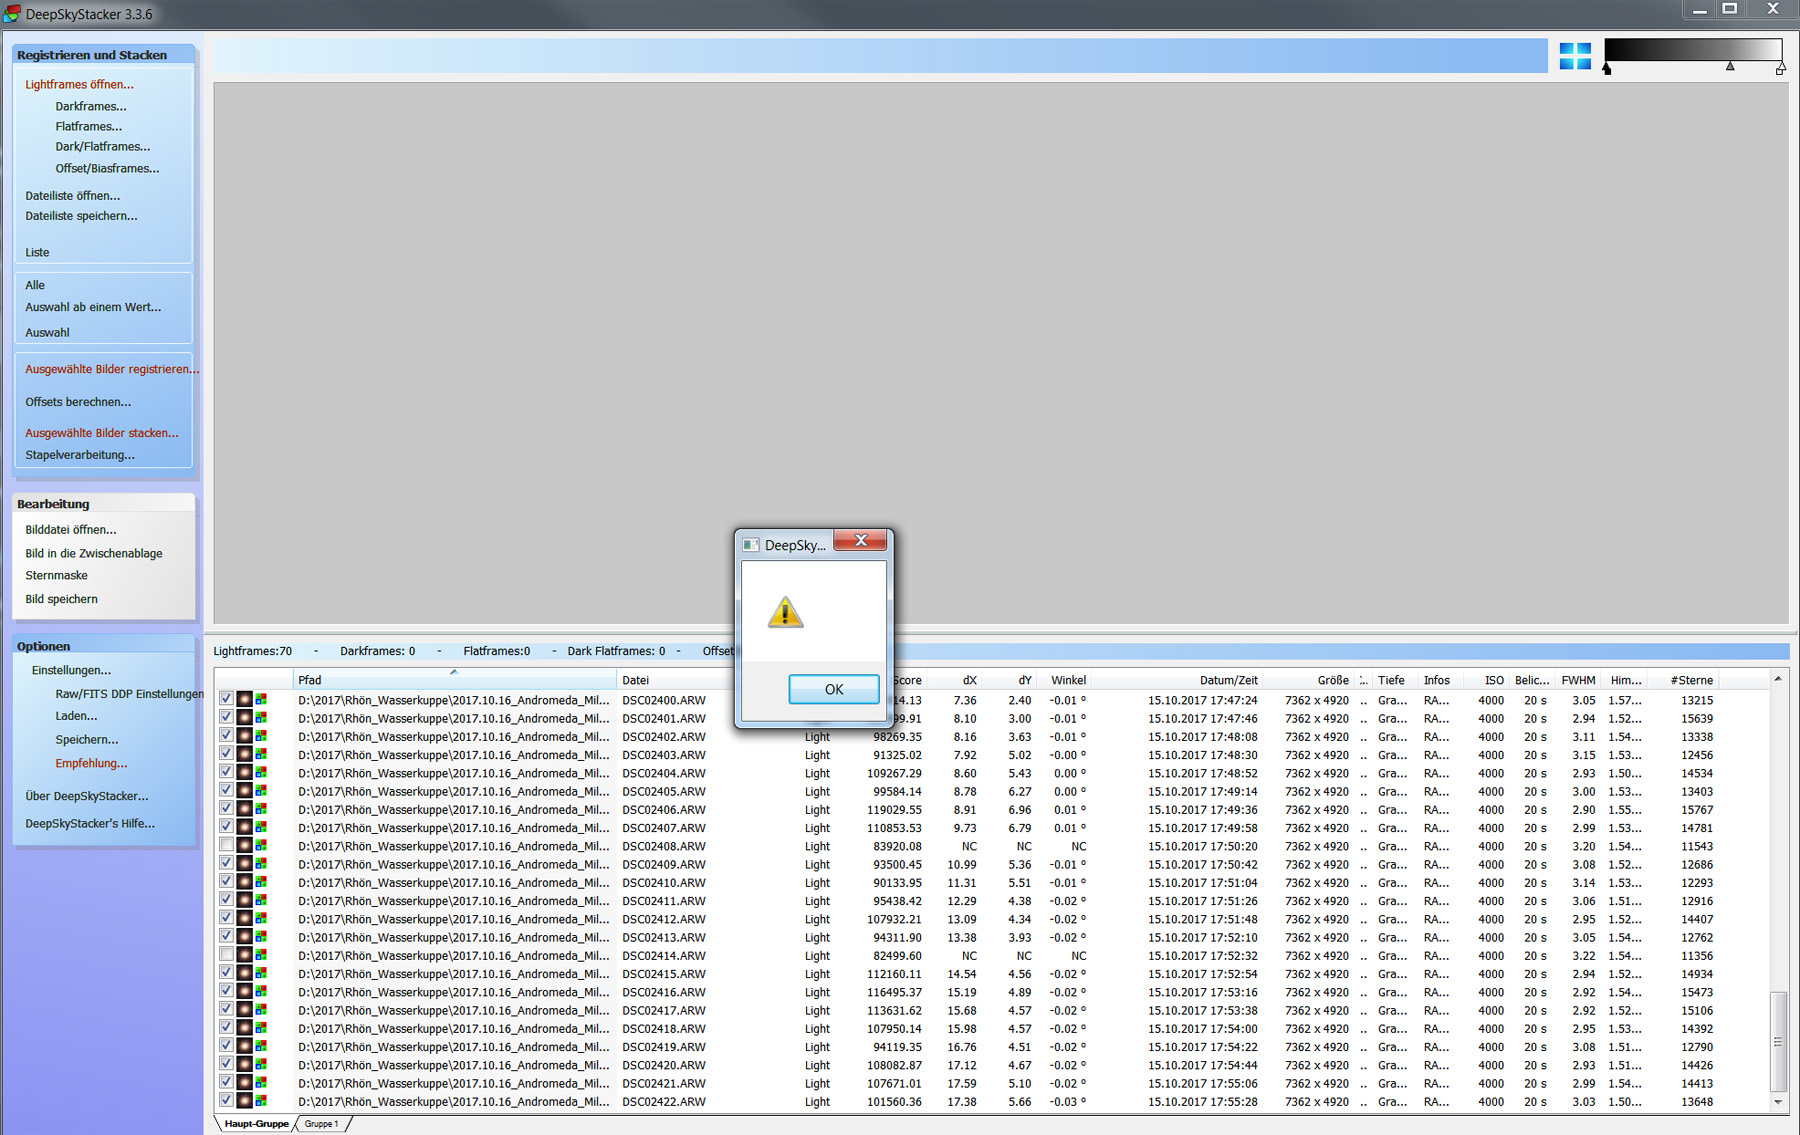The width and height of the screenshot is (1800, 1135).
Task: Click Auswahl ab einem Wert...
Action: pyautogui.click(x=93, y=307)
